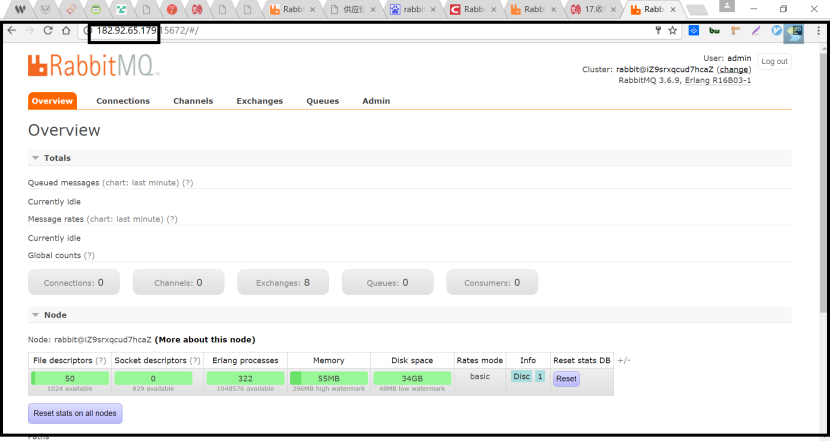The image size is (830, 441).
Task: Show help for Queued messages (?)
Action: pos(188,183)
